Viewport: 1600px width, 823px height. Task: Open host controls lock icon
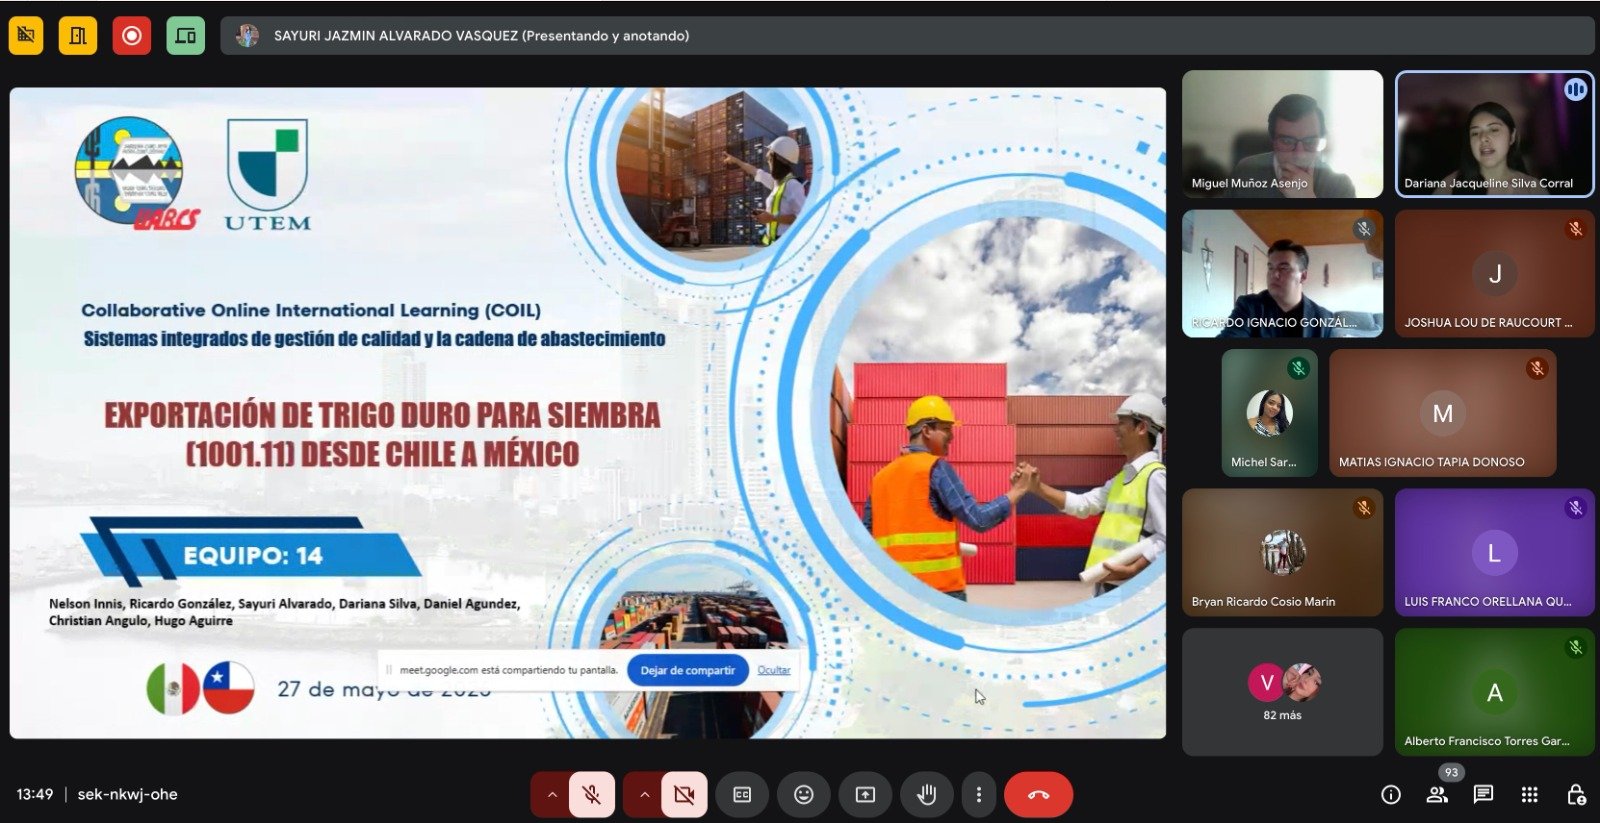1576,795
